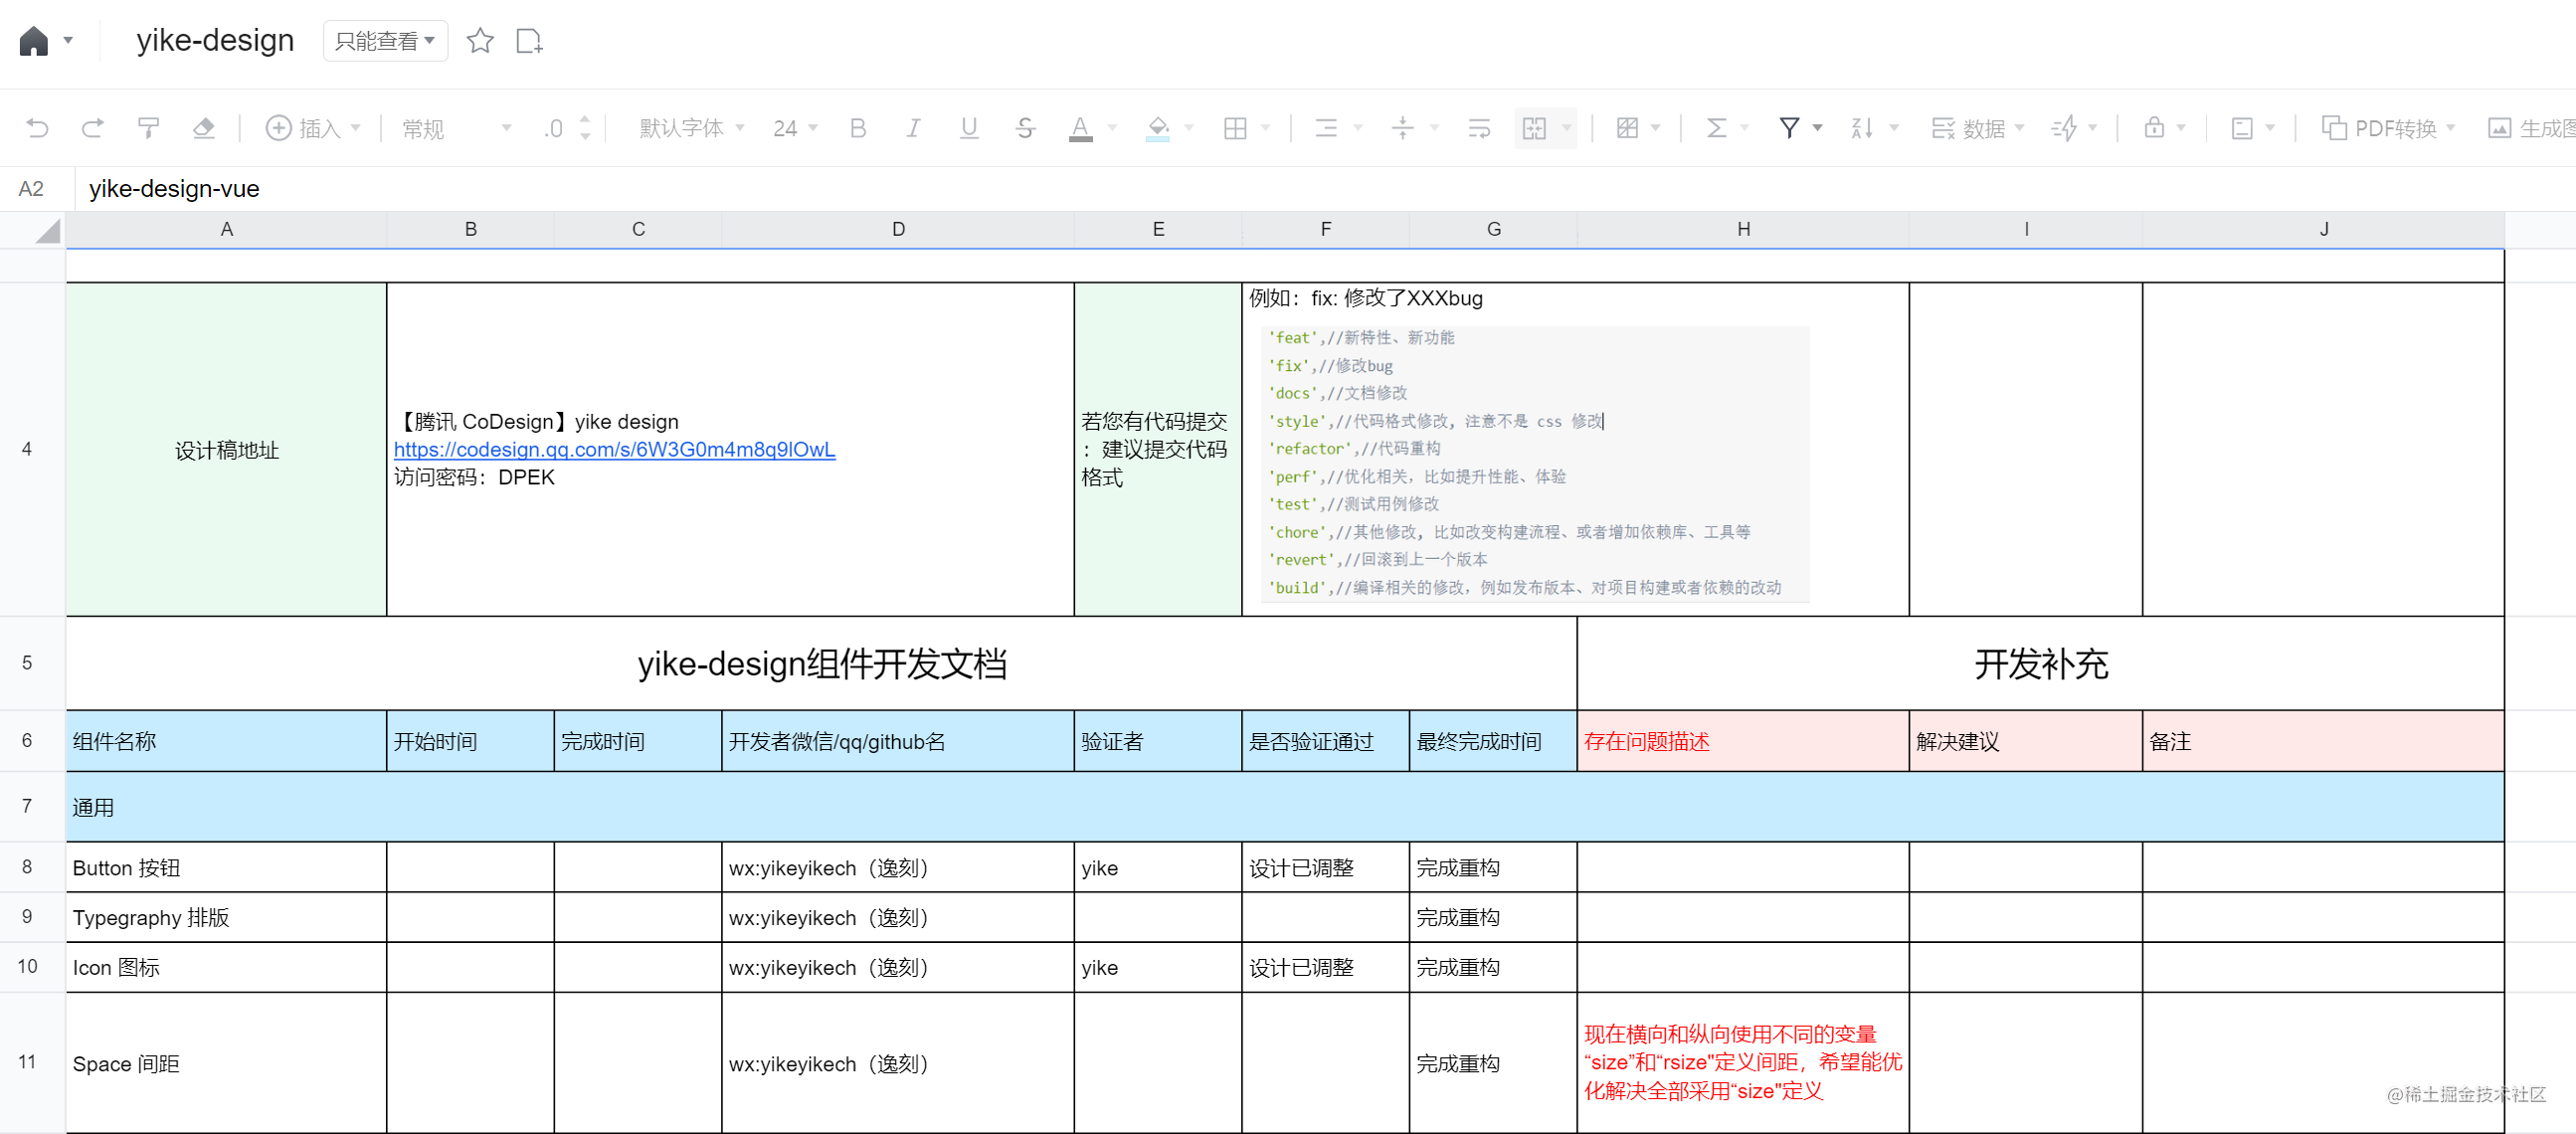Select the Icon 图标 cell
The width and height of the screenshot is (2576, 1134).
(x=227, y=967)
